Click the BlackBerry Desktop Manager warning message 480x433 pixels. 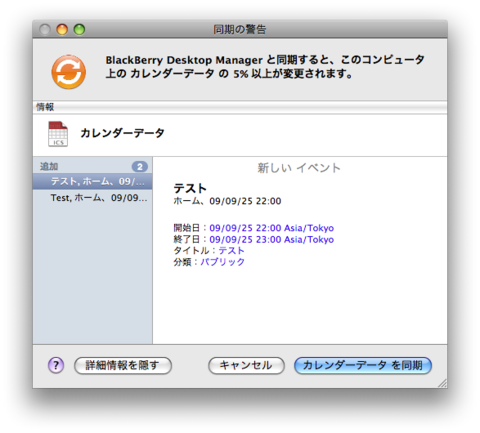click(265, 66)
